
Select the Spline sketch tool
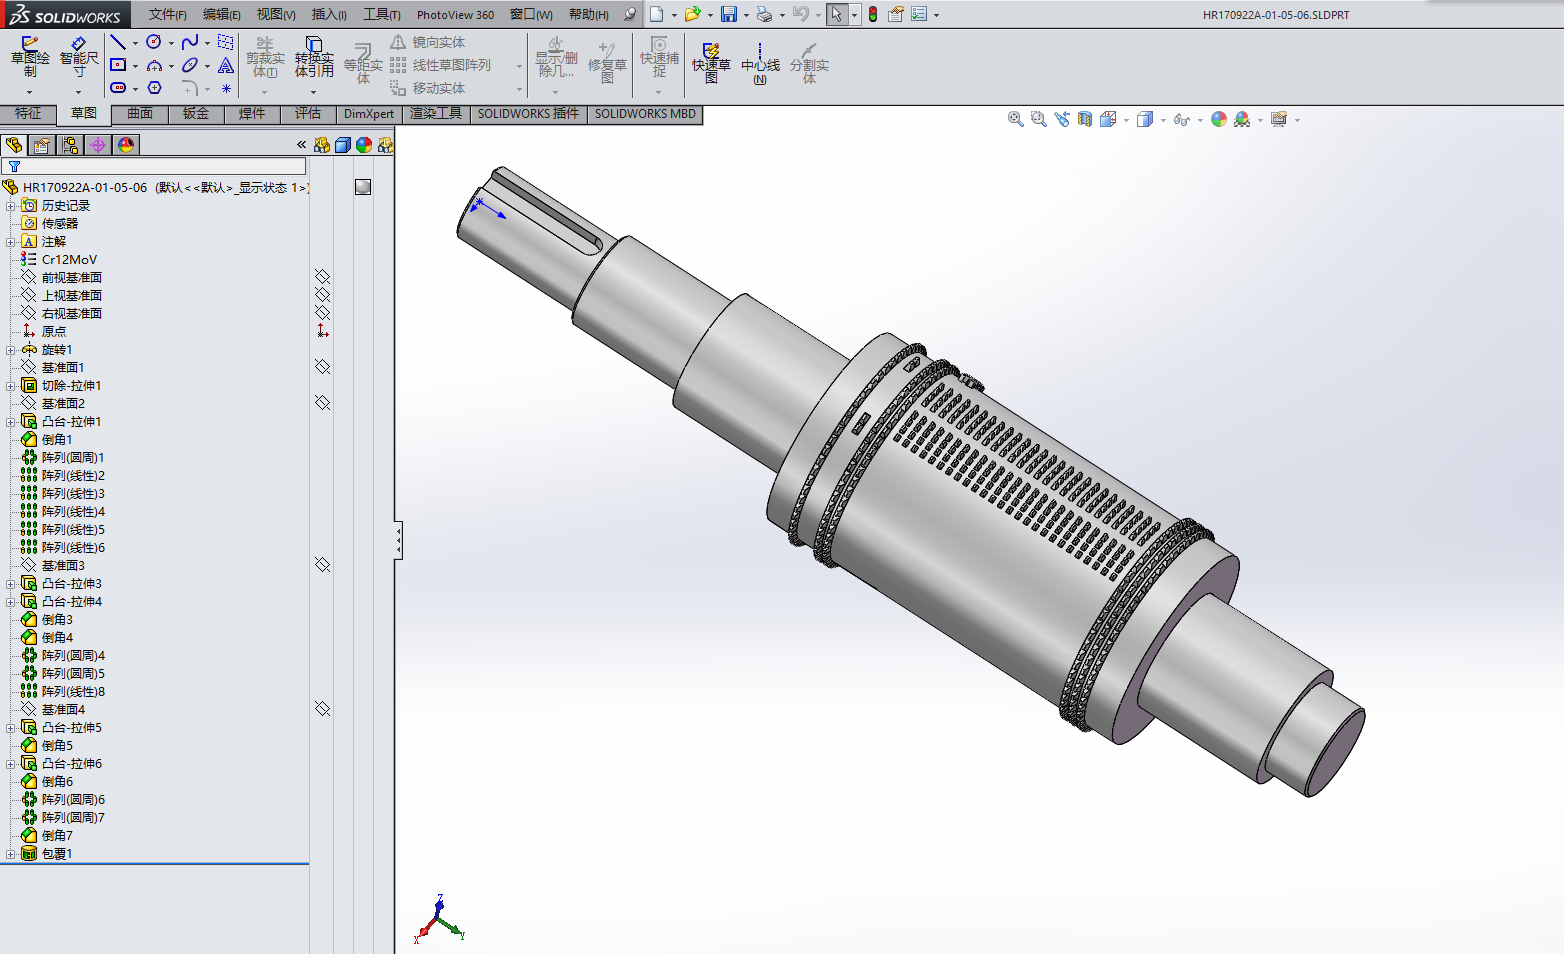point(190,42)
